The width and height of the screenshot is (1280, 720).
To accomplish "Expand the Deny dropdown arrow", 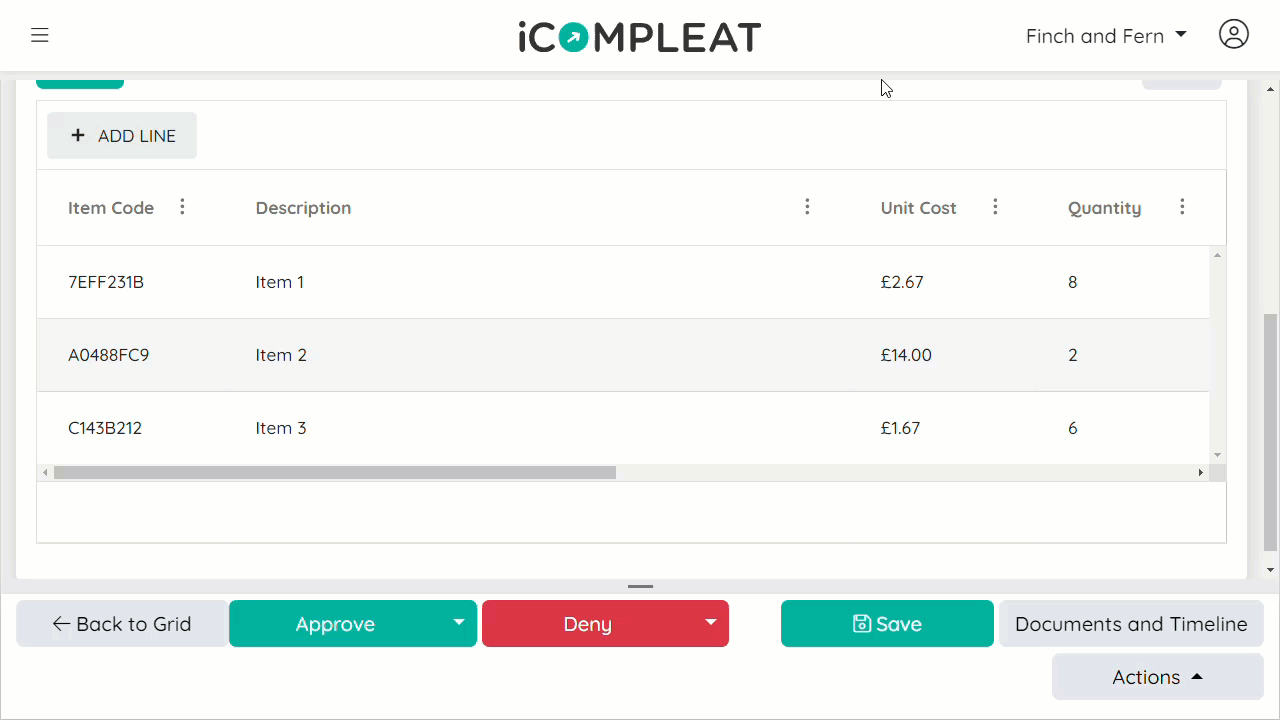I will pos(711,623).
